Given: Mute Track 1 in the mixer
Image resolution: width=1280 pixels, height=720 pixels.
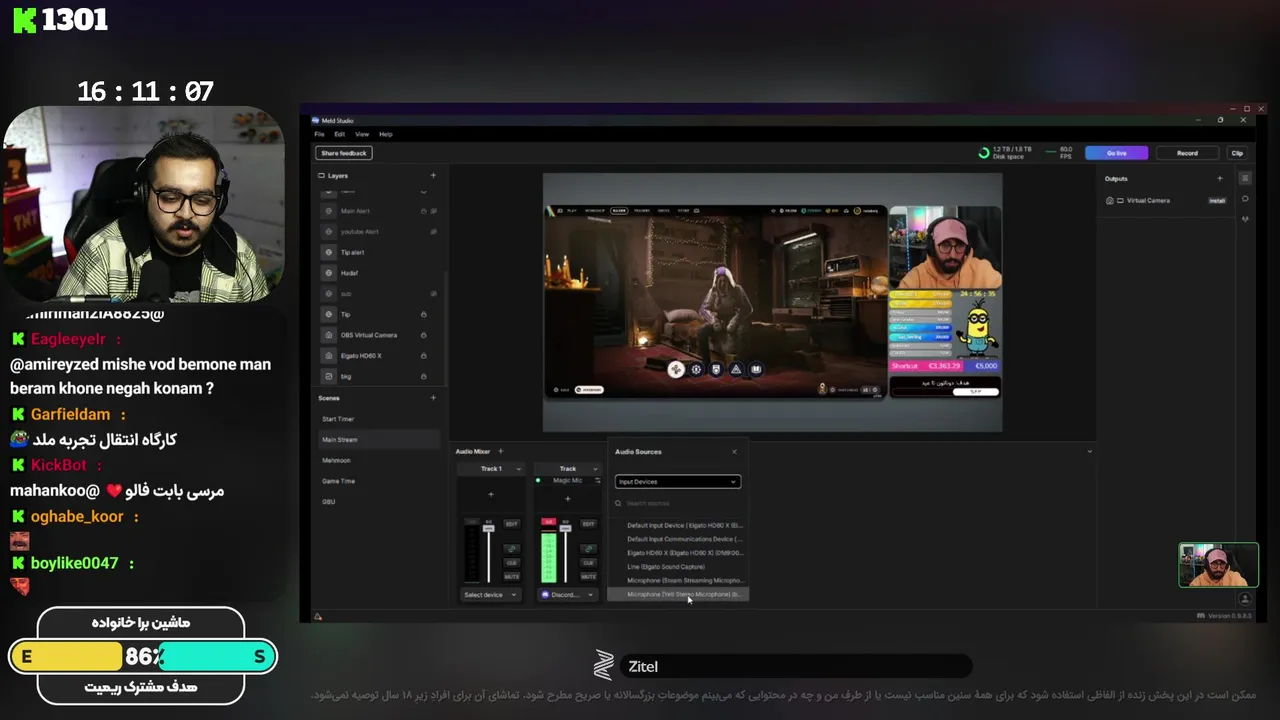Looking at the screenshot, I should coord(511,577).
